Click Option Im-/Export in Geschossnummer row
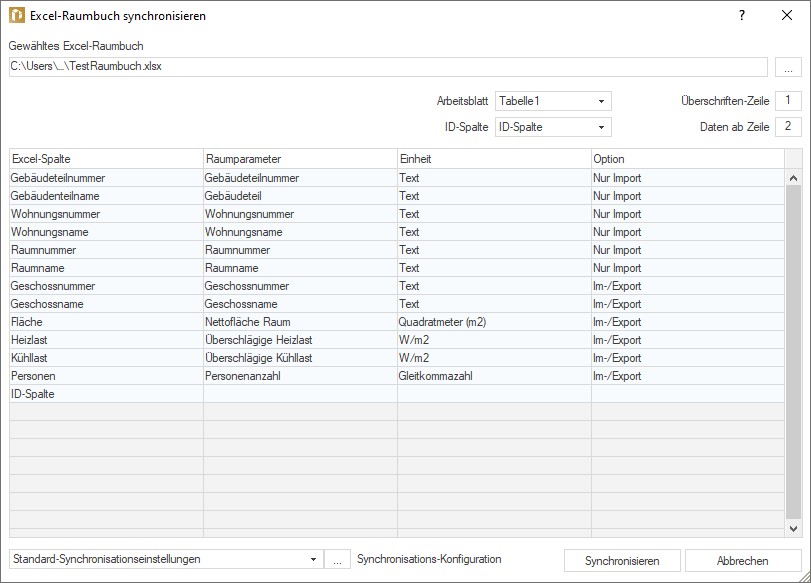The height and width of the screenshot is (583, 811). click(x=688, y=286)
